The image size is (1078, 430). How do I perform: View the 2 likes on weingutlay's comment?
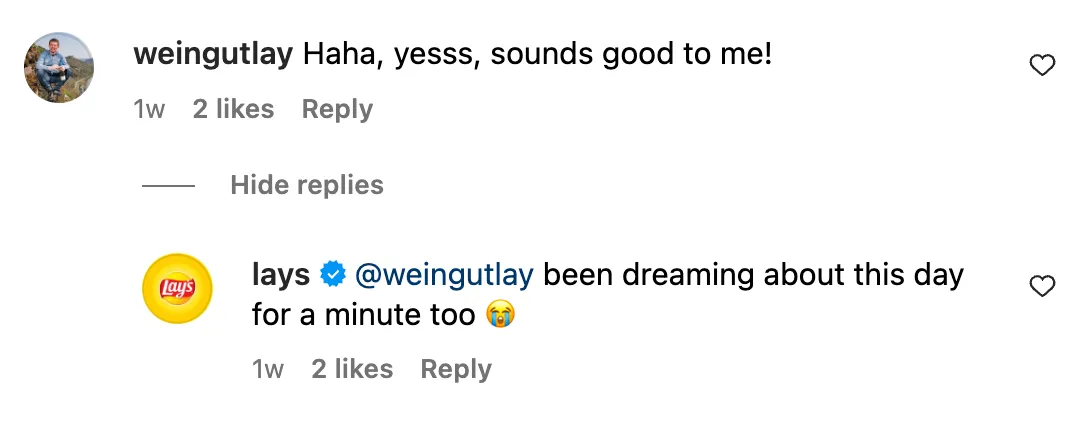233,109
